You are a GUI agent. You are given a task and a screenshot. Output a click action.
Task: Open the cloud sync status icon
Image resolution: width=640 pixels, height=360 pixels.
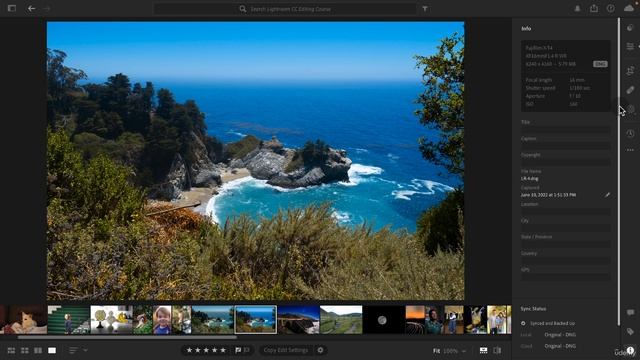[x=629, y=8]
